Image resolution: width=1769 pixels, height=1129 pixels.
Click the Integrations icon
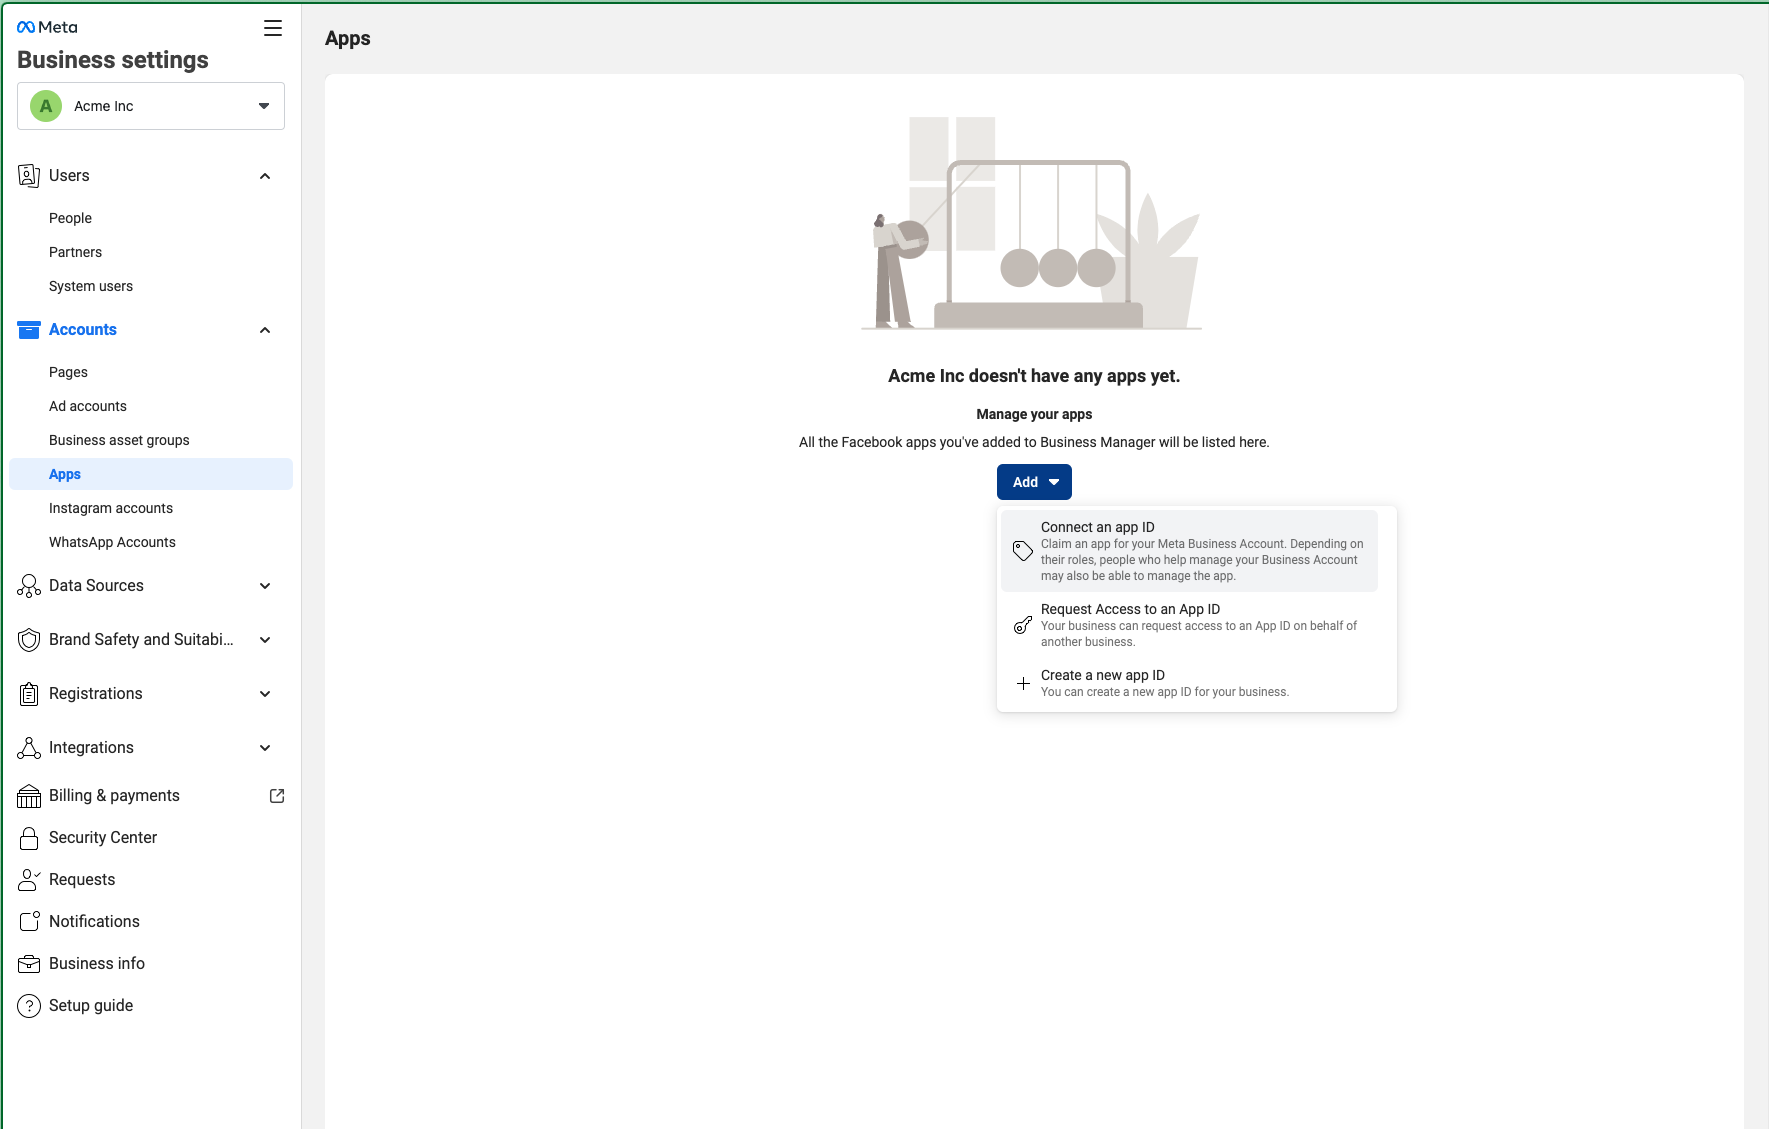coord(29,748)
